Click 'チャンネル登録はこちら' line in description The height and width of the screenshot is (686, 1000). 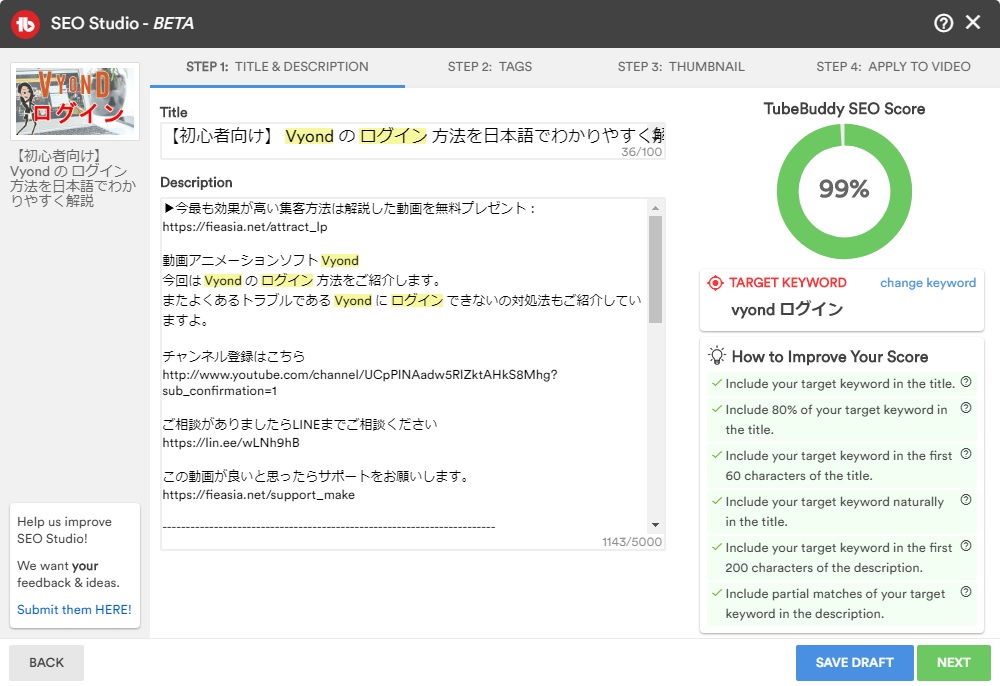233,356
